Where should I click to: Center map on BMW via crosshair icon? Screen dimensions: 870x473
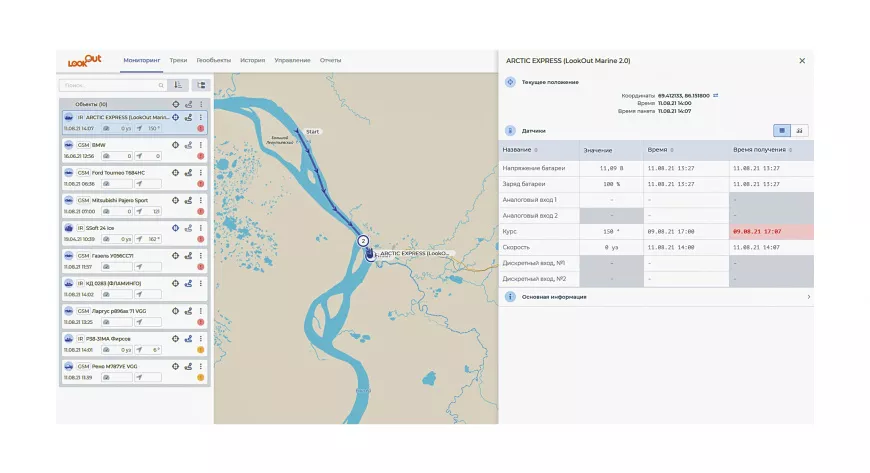click(x=175, y=145)
